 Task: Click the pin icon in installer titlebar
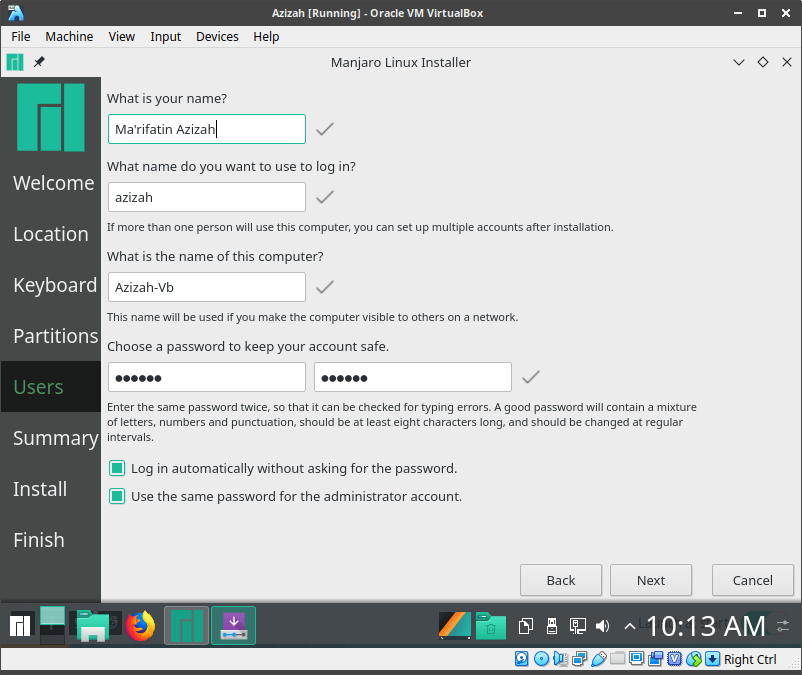pos(39,62)
